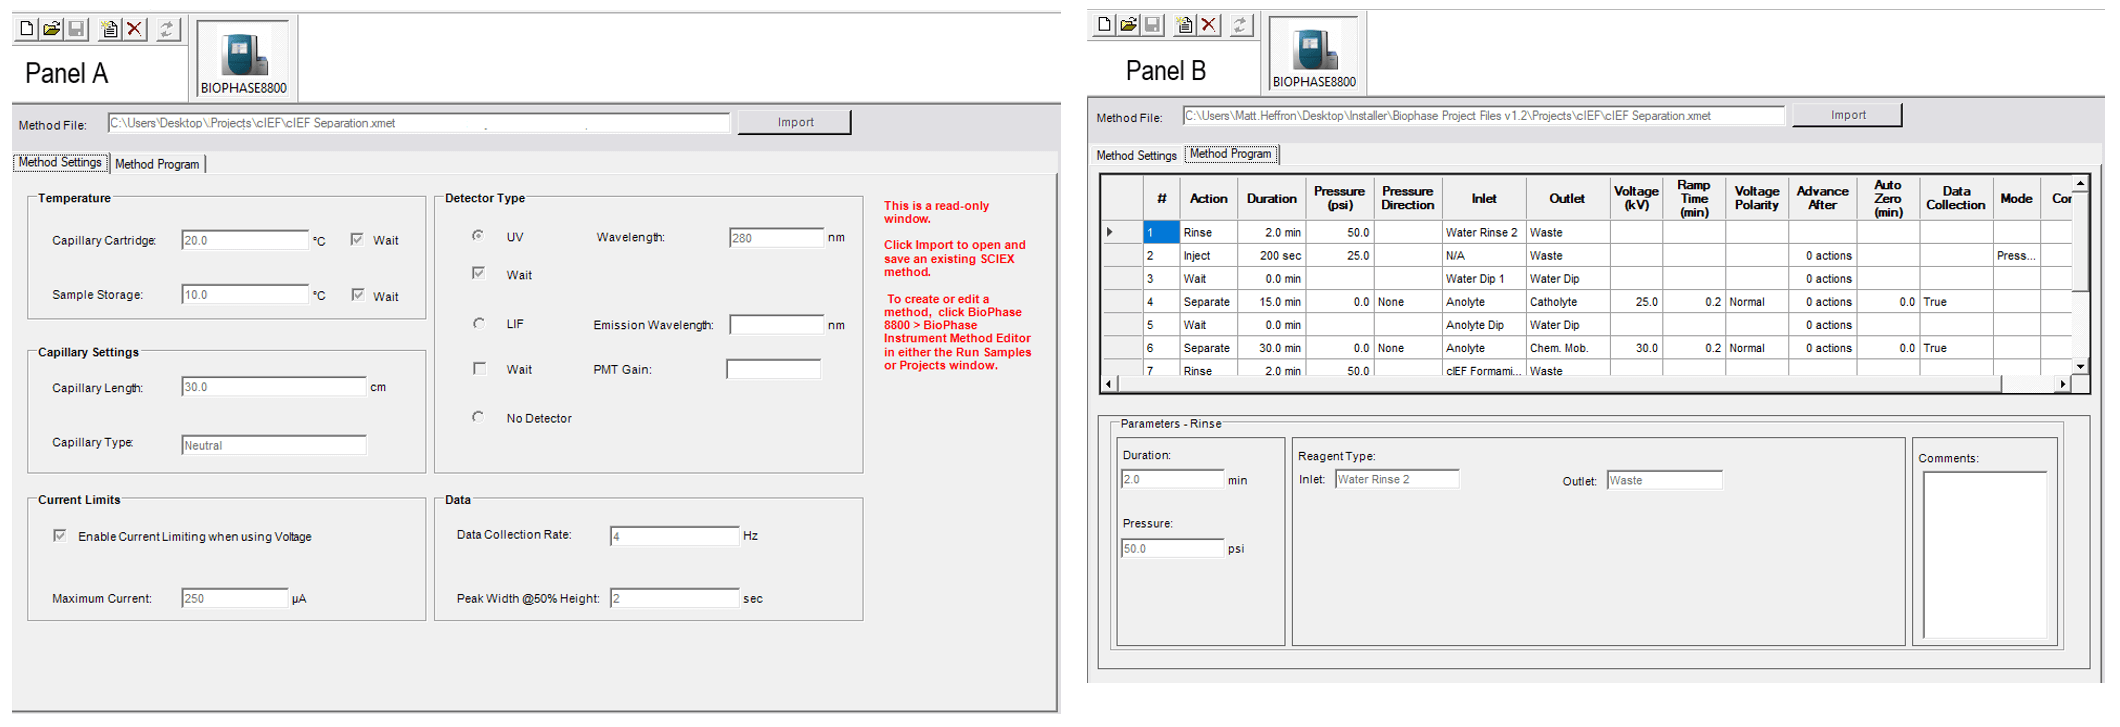
Task: Select row 1 Rinse in method table
Action: (1587, 232)
